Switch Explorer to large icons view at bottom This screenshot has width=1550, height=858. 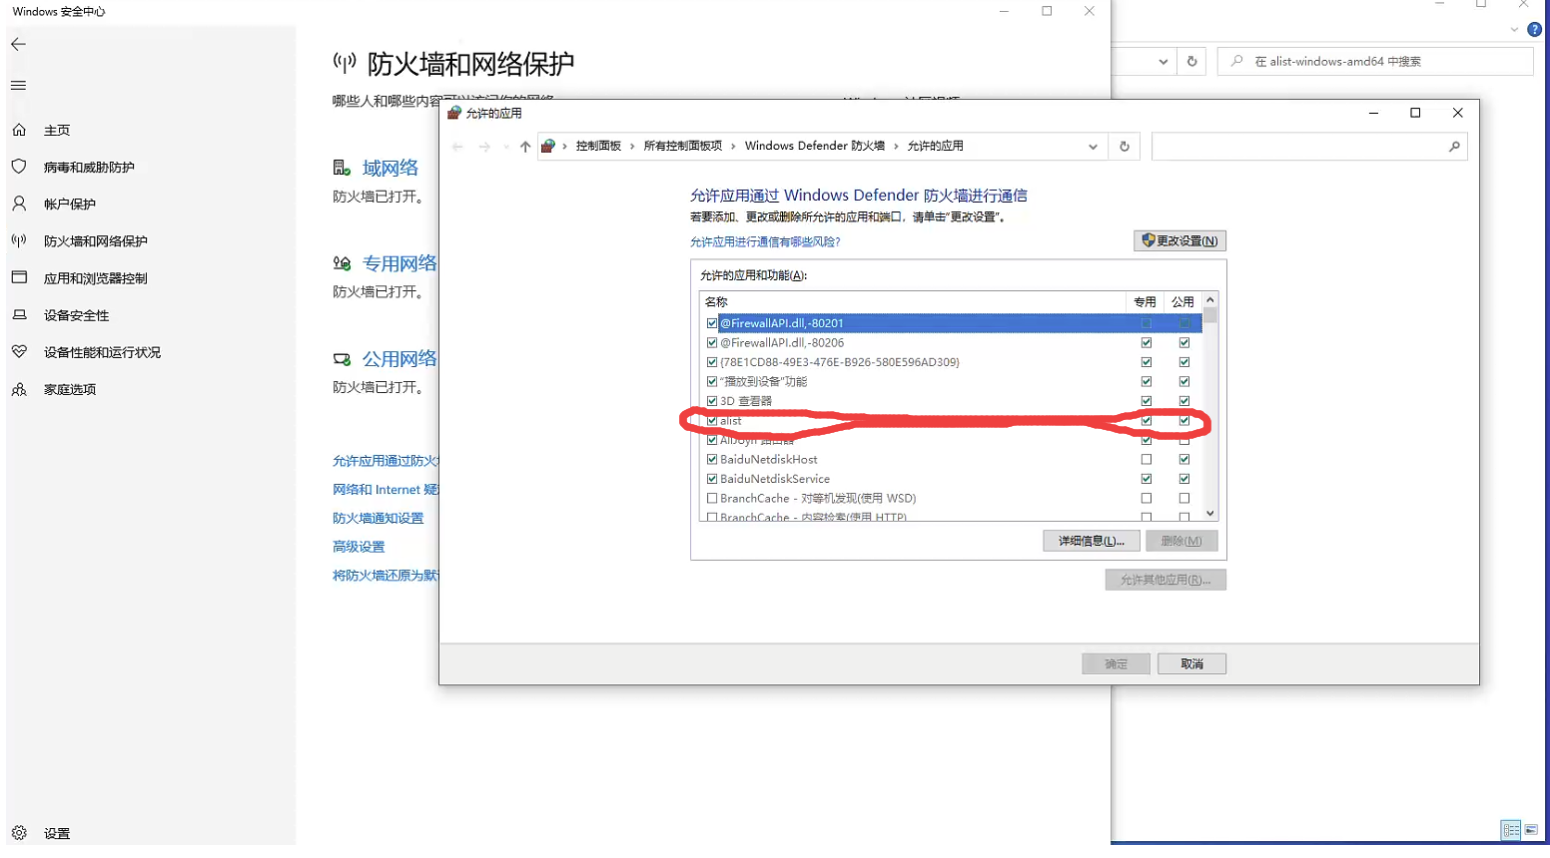(x=1531, y=830)
